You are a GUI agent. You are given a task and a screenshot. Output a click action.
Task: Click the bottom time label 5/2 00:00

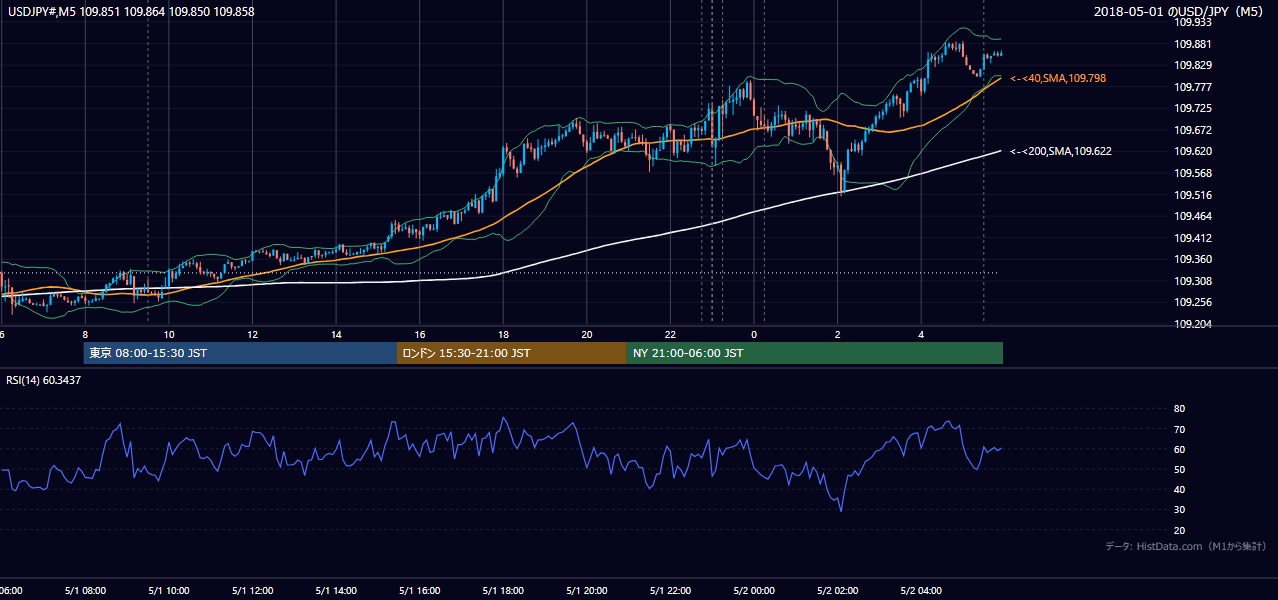tap(754, 591)
